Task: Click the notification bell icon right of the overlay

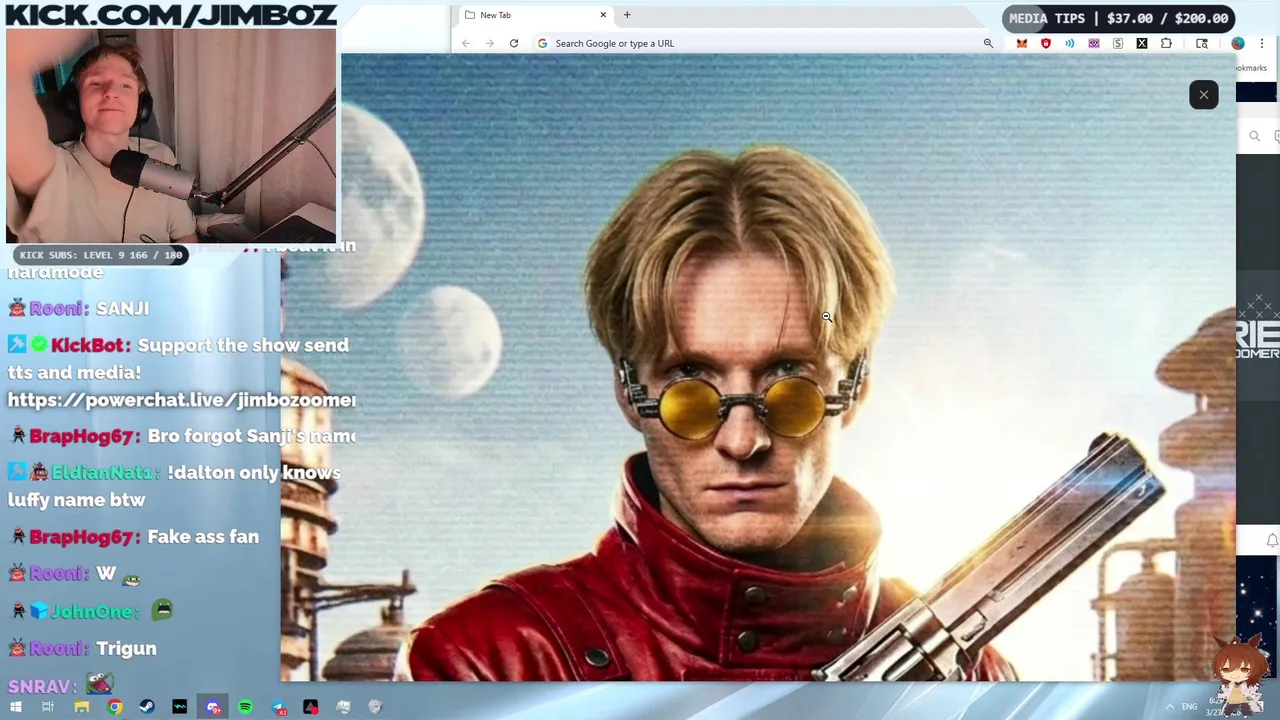Action: tap(1272, 540)
